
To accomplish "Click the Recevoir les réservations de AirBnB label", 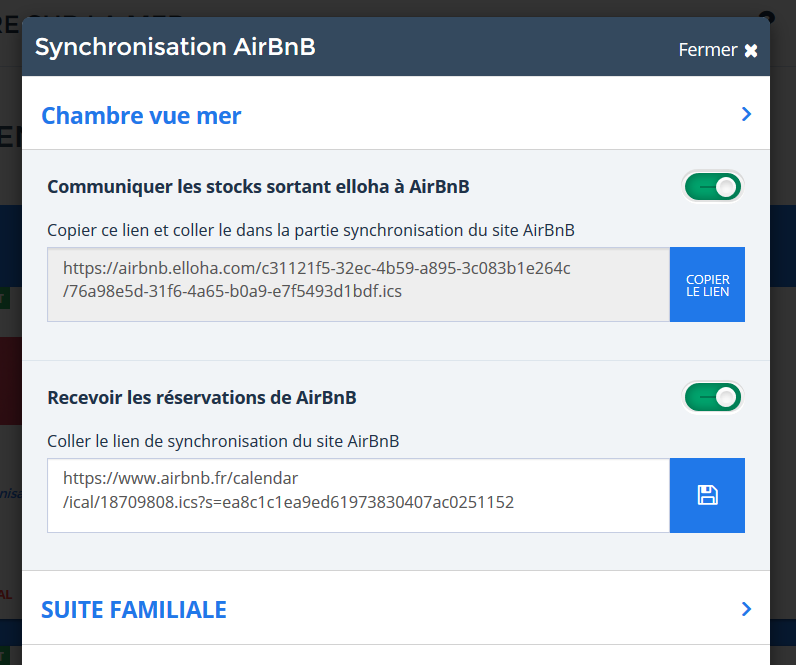I will pyautogui.click(x=202, y=397).
